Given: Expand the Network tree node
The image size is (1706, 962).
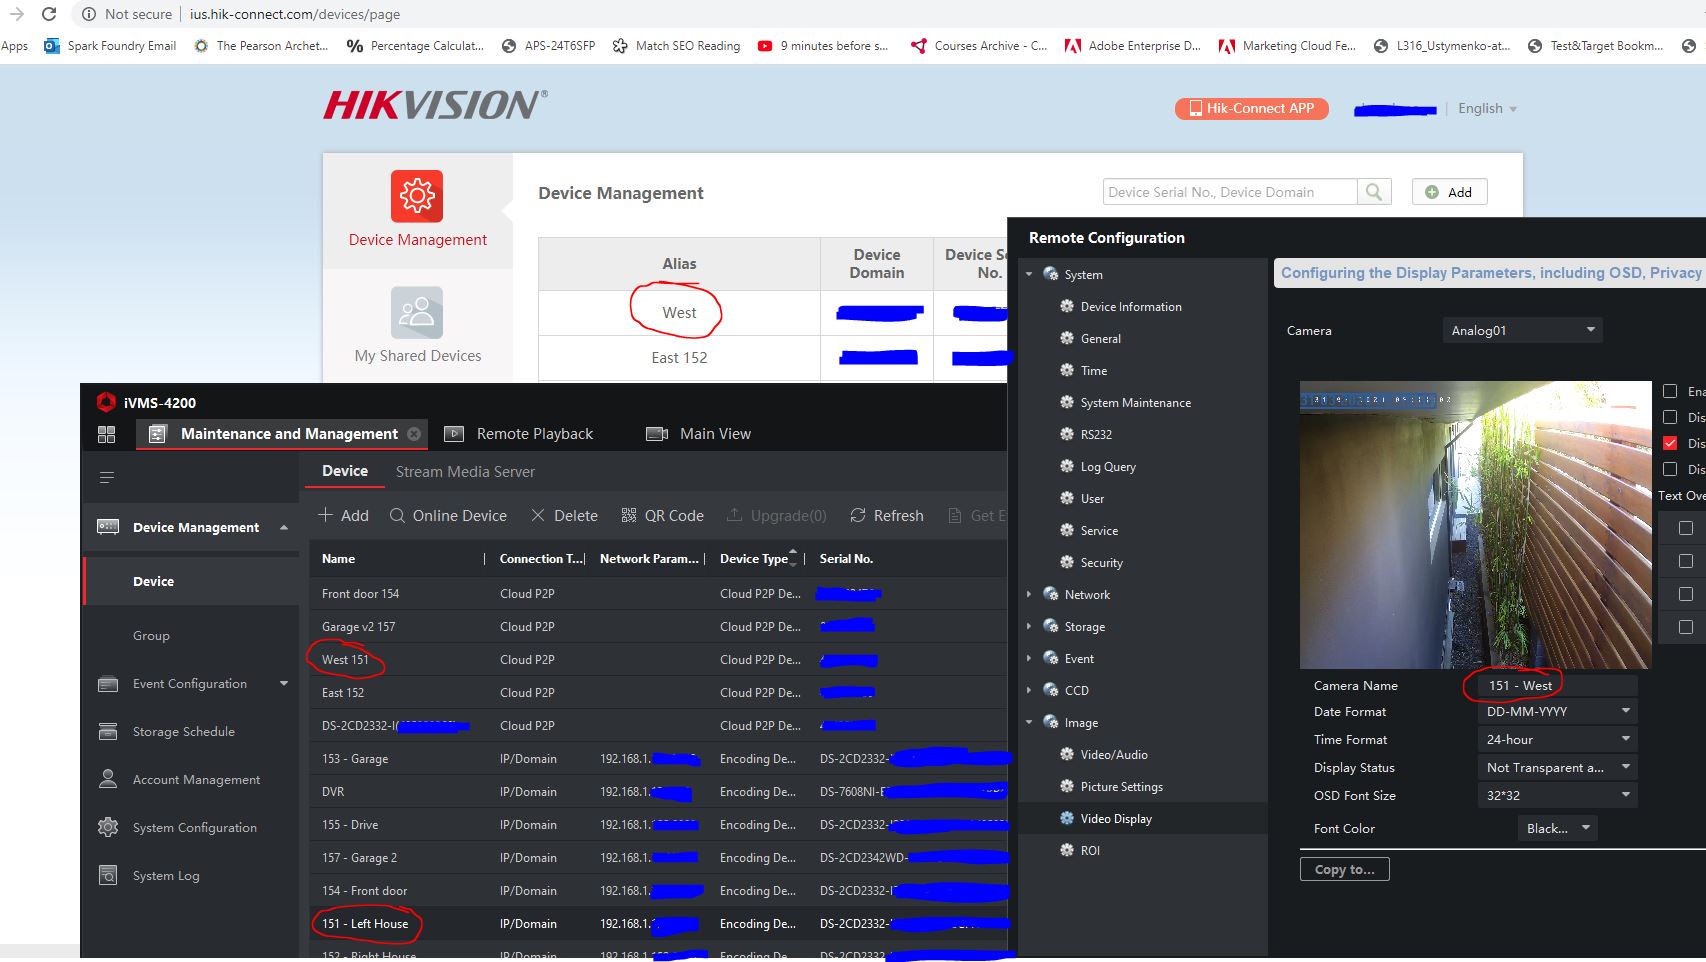Looking at the screenshot, I should click(x=1029, y=595).
